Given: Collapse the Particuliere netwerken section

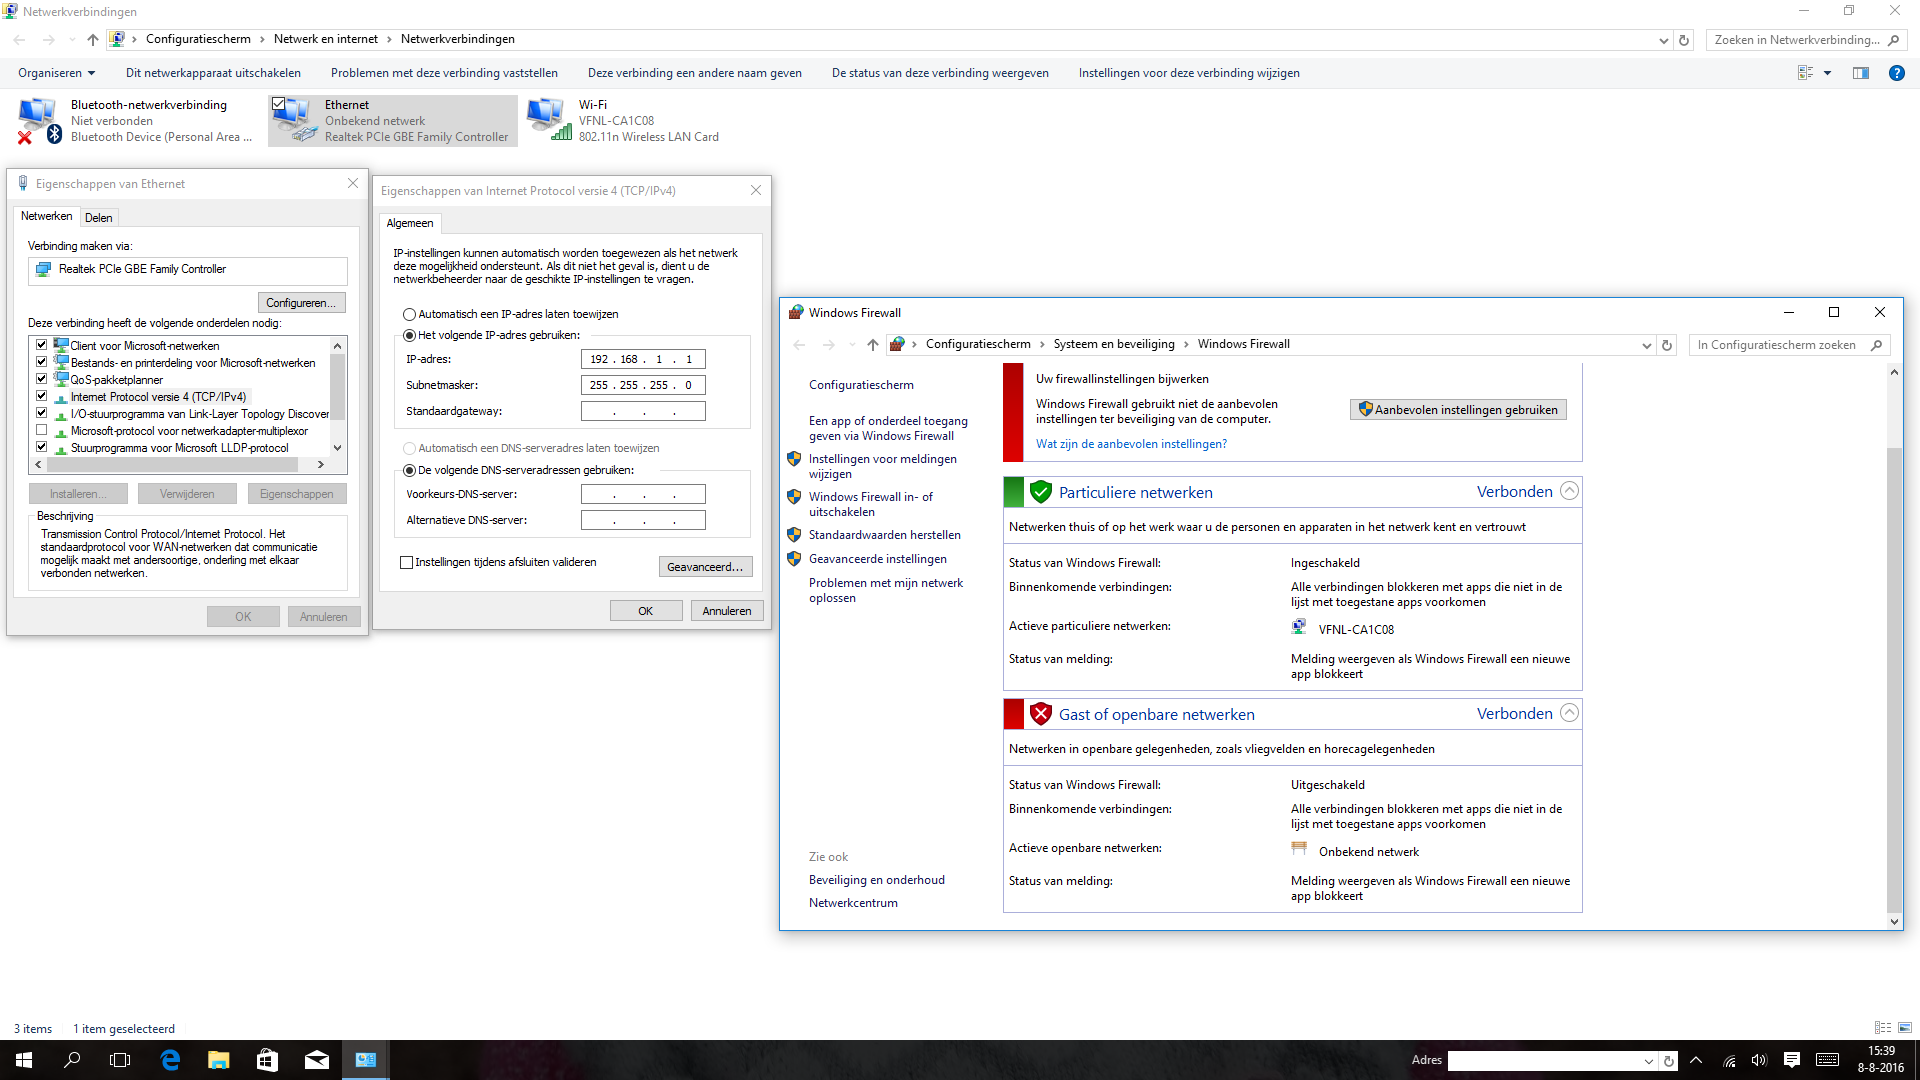Looking at the screenshot, I should coord(1570,491).
